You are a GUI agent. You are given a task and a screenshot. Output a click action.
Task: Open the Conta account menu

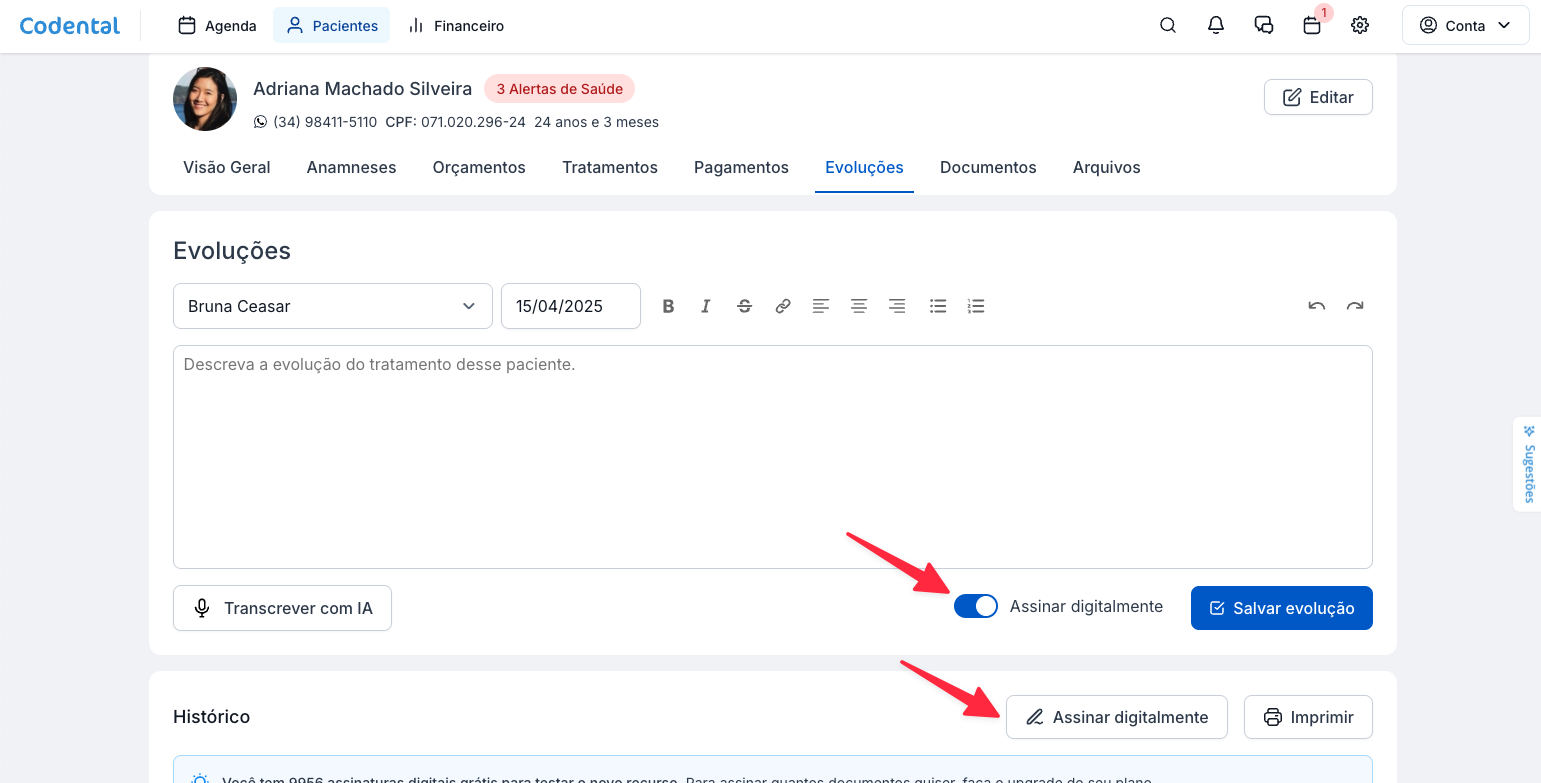pyautogui.click(x=1465, y=26)
